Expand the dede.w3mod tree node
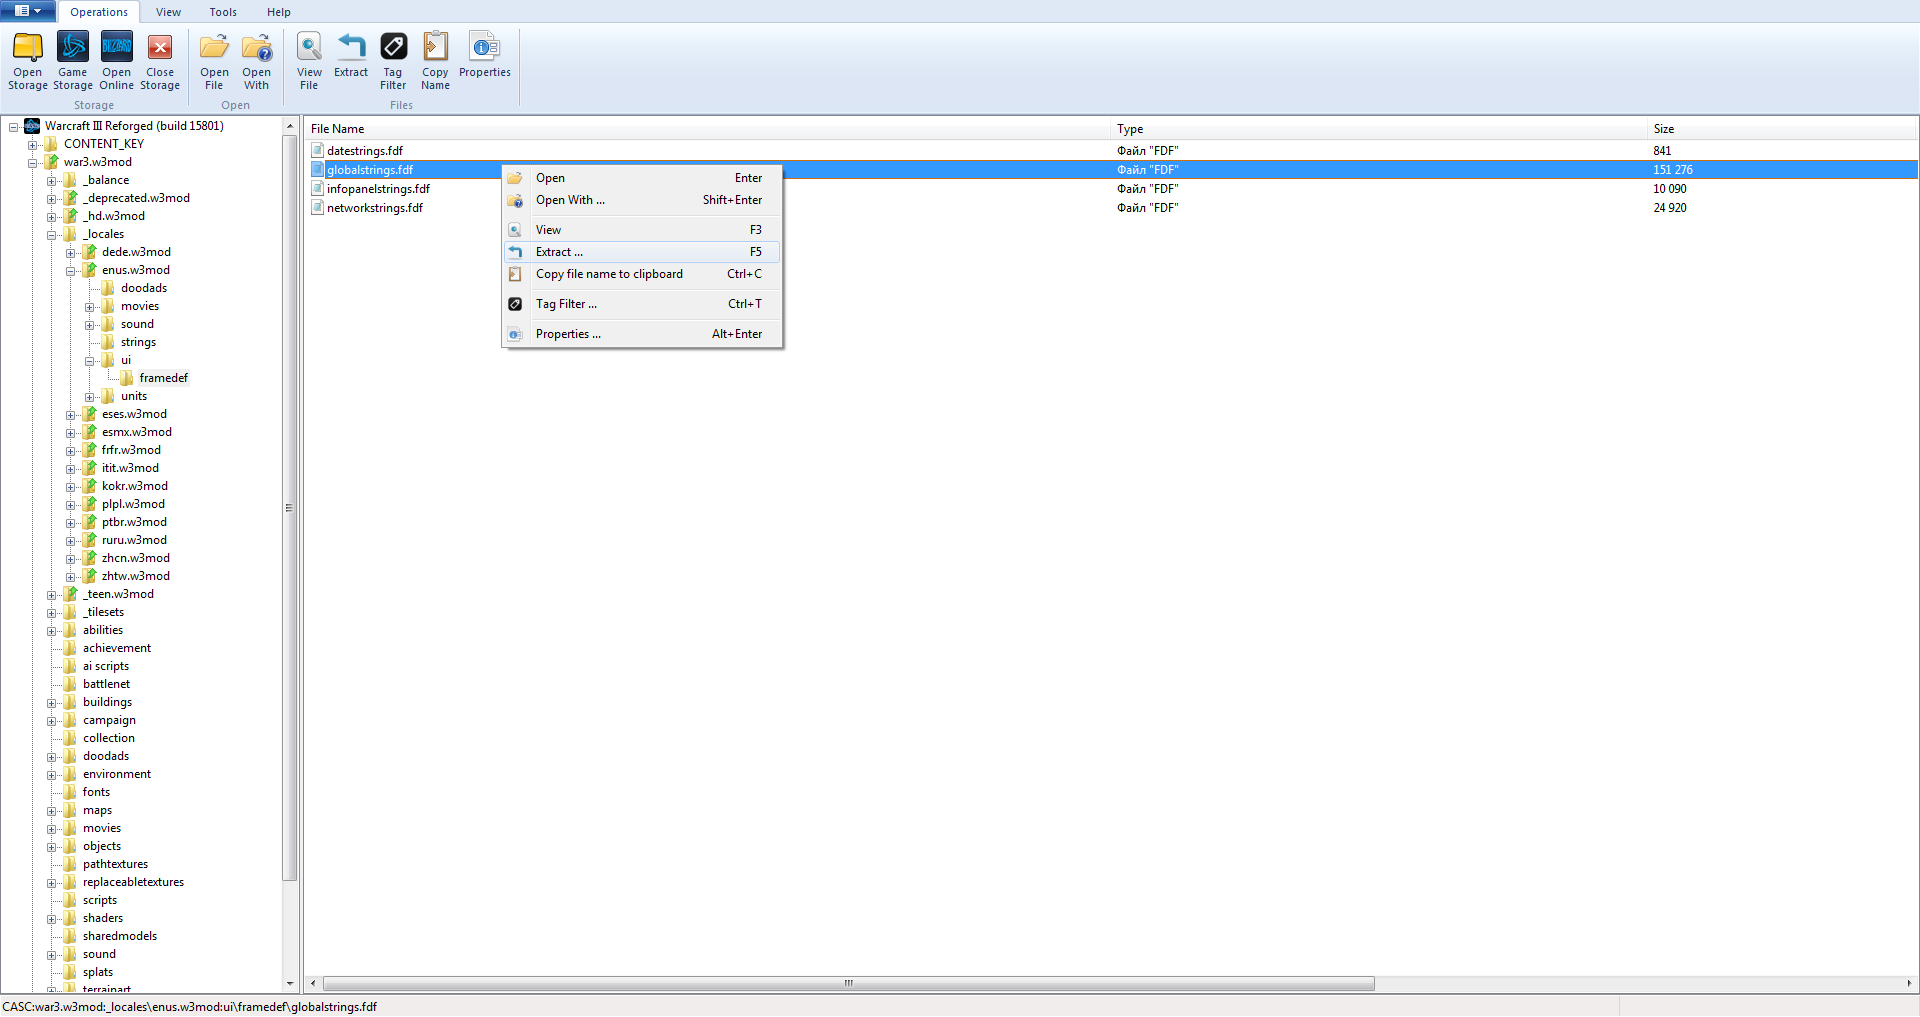Image resolution: width=1920 pixels, height=1017 pixels. point(70,253)
